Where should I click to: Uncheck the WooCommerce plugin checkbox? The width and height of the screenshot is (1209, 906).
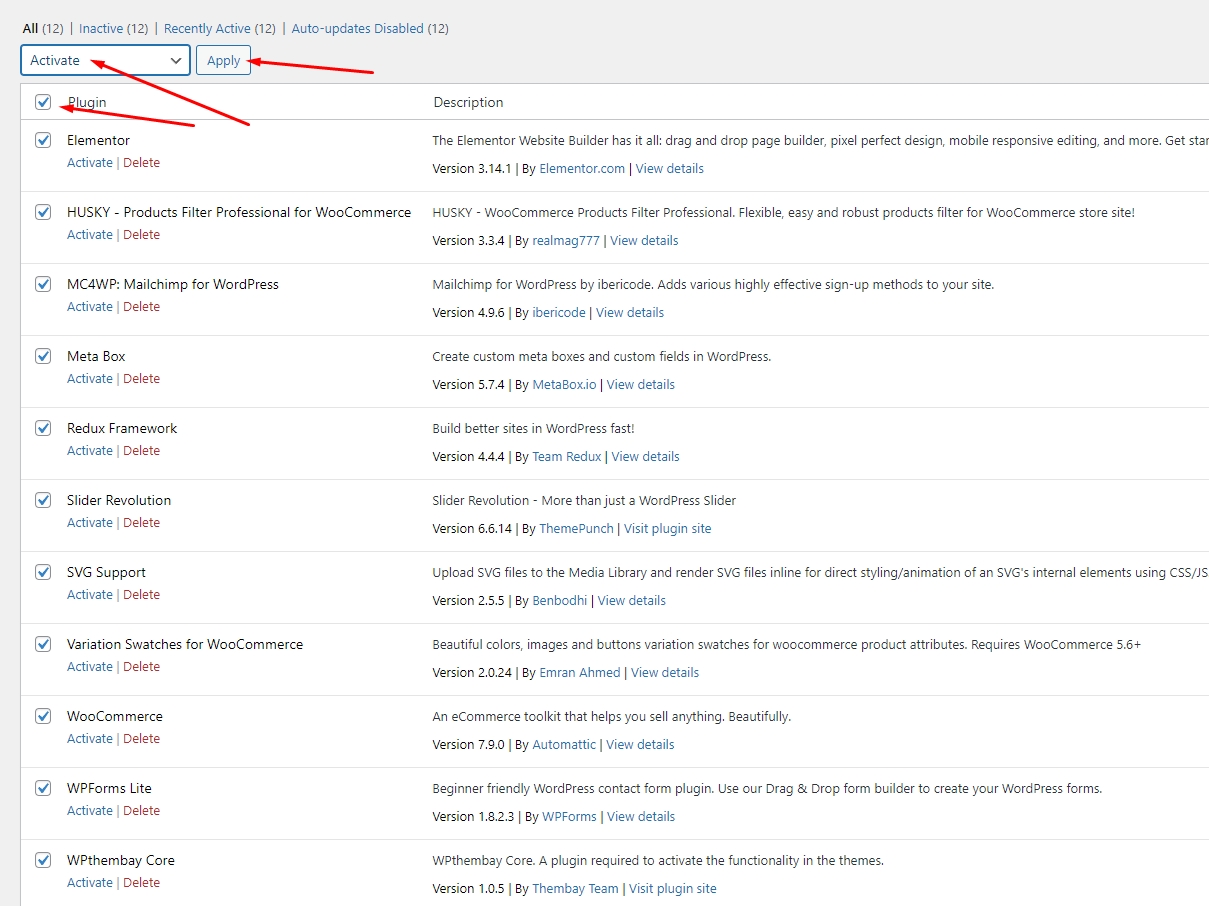(43, 716)
